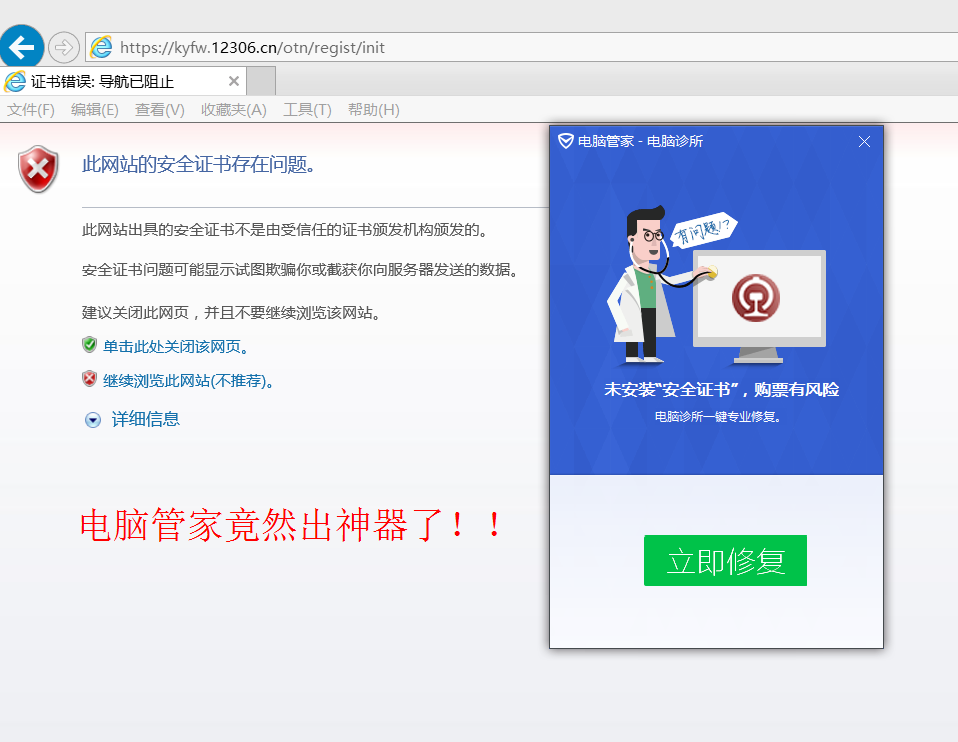958x742 pixels.
Task: Open the 编辑(E) menu
Action: coord(94,110)
